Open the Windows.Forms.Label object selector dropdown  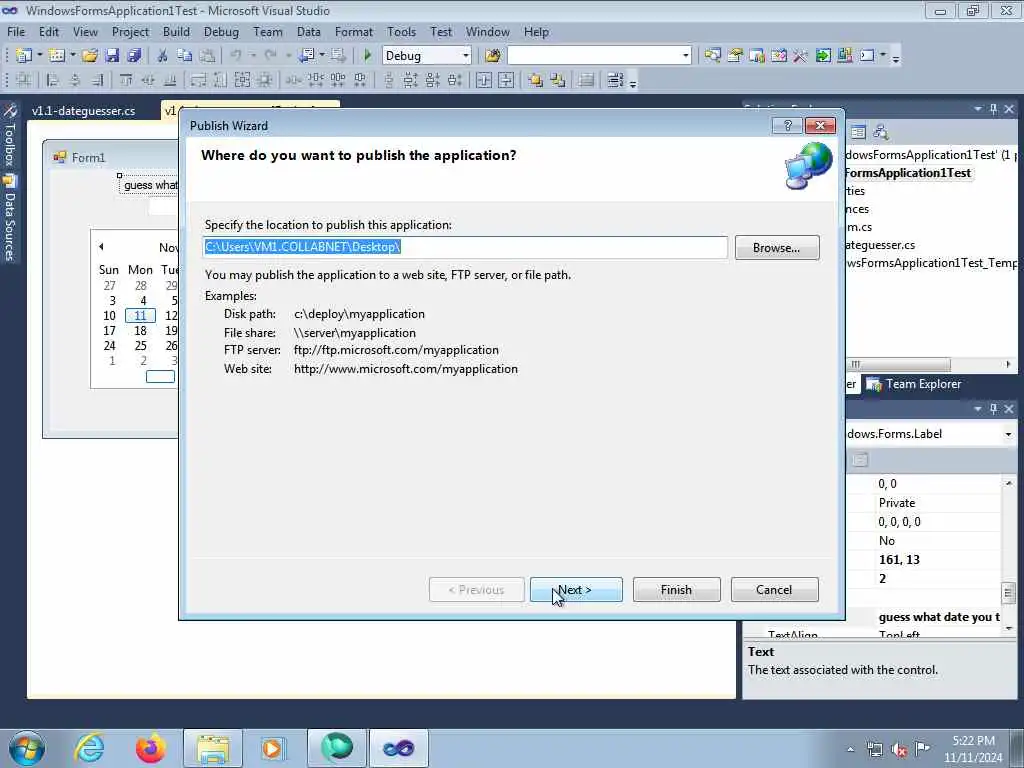coord(1008,434)
